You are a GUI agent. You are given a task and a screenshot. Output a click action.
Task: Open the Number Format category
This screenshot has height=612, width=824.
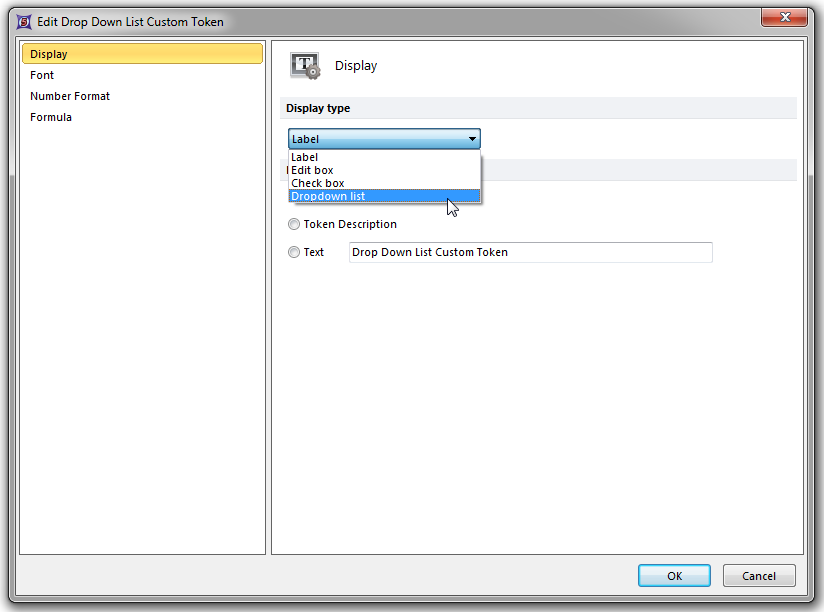70,96
